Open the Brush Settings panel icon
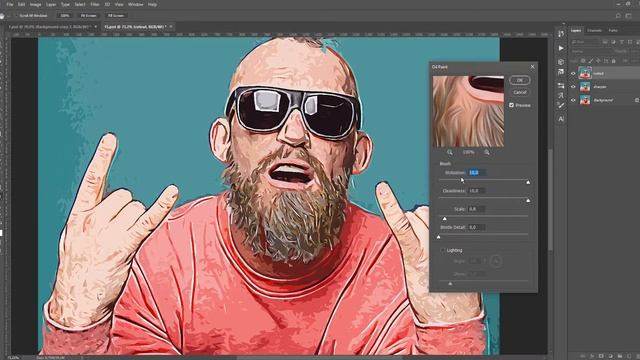The height and width of the screenshot is (360, 640). [x=561, y=96]
